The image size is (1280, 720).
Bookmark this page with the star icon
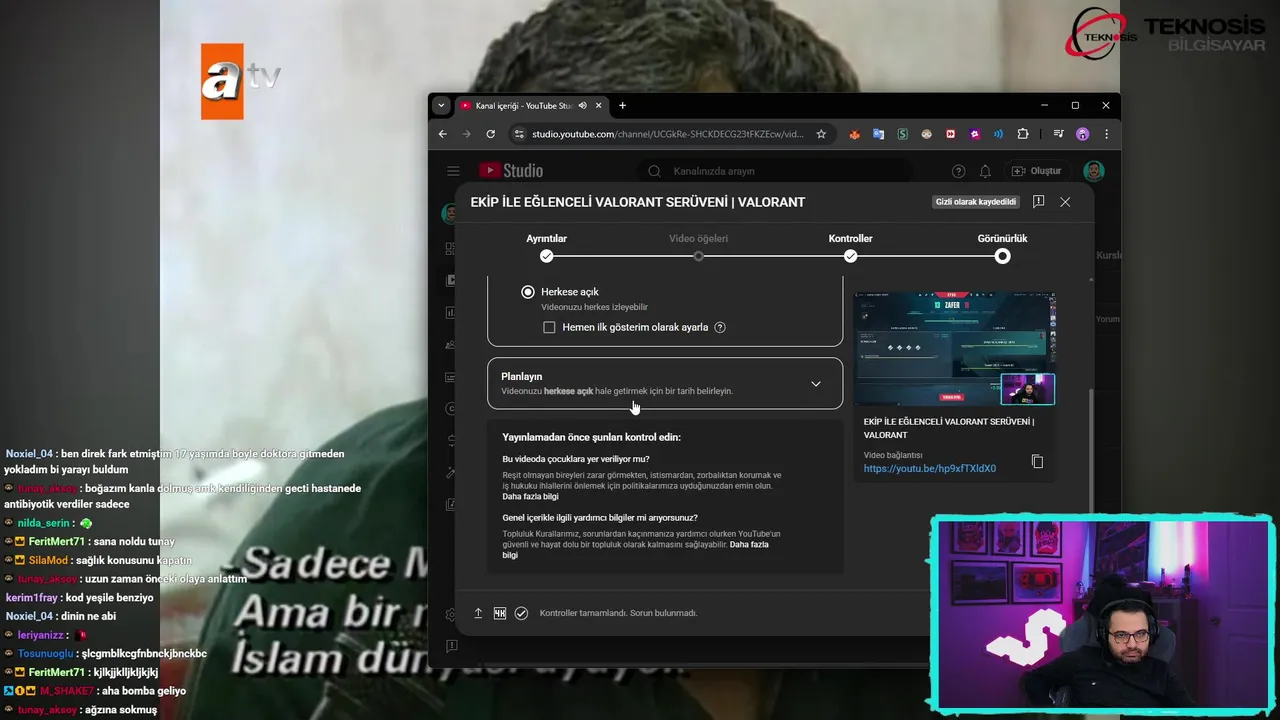point(821,134)
